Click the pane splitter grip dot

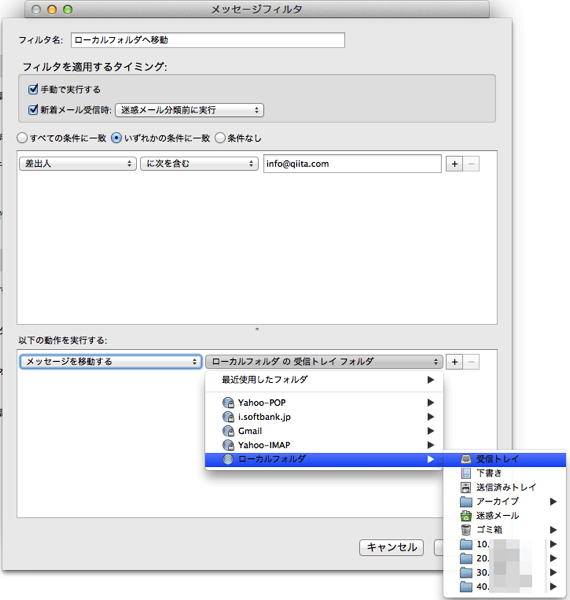point(257,329)
